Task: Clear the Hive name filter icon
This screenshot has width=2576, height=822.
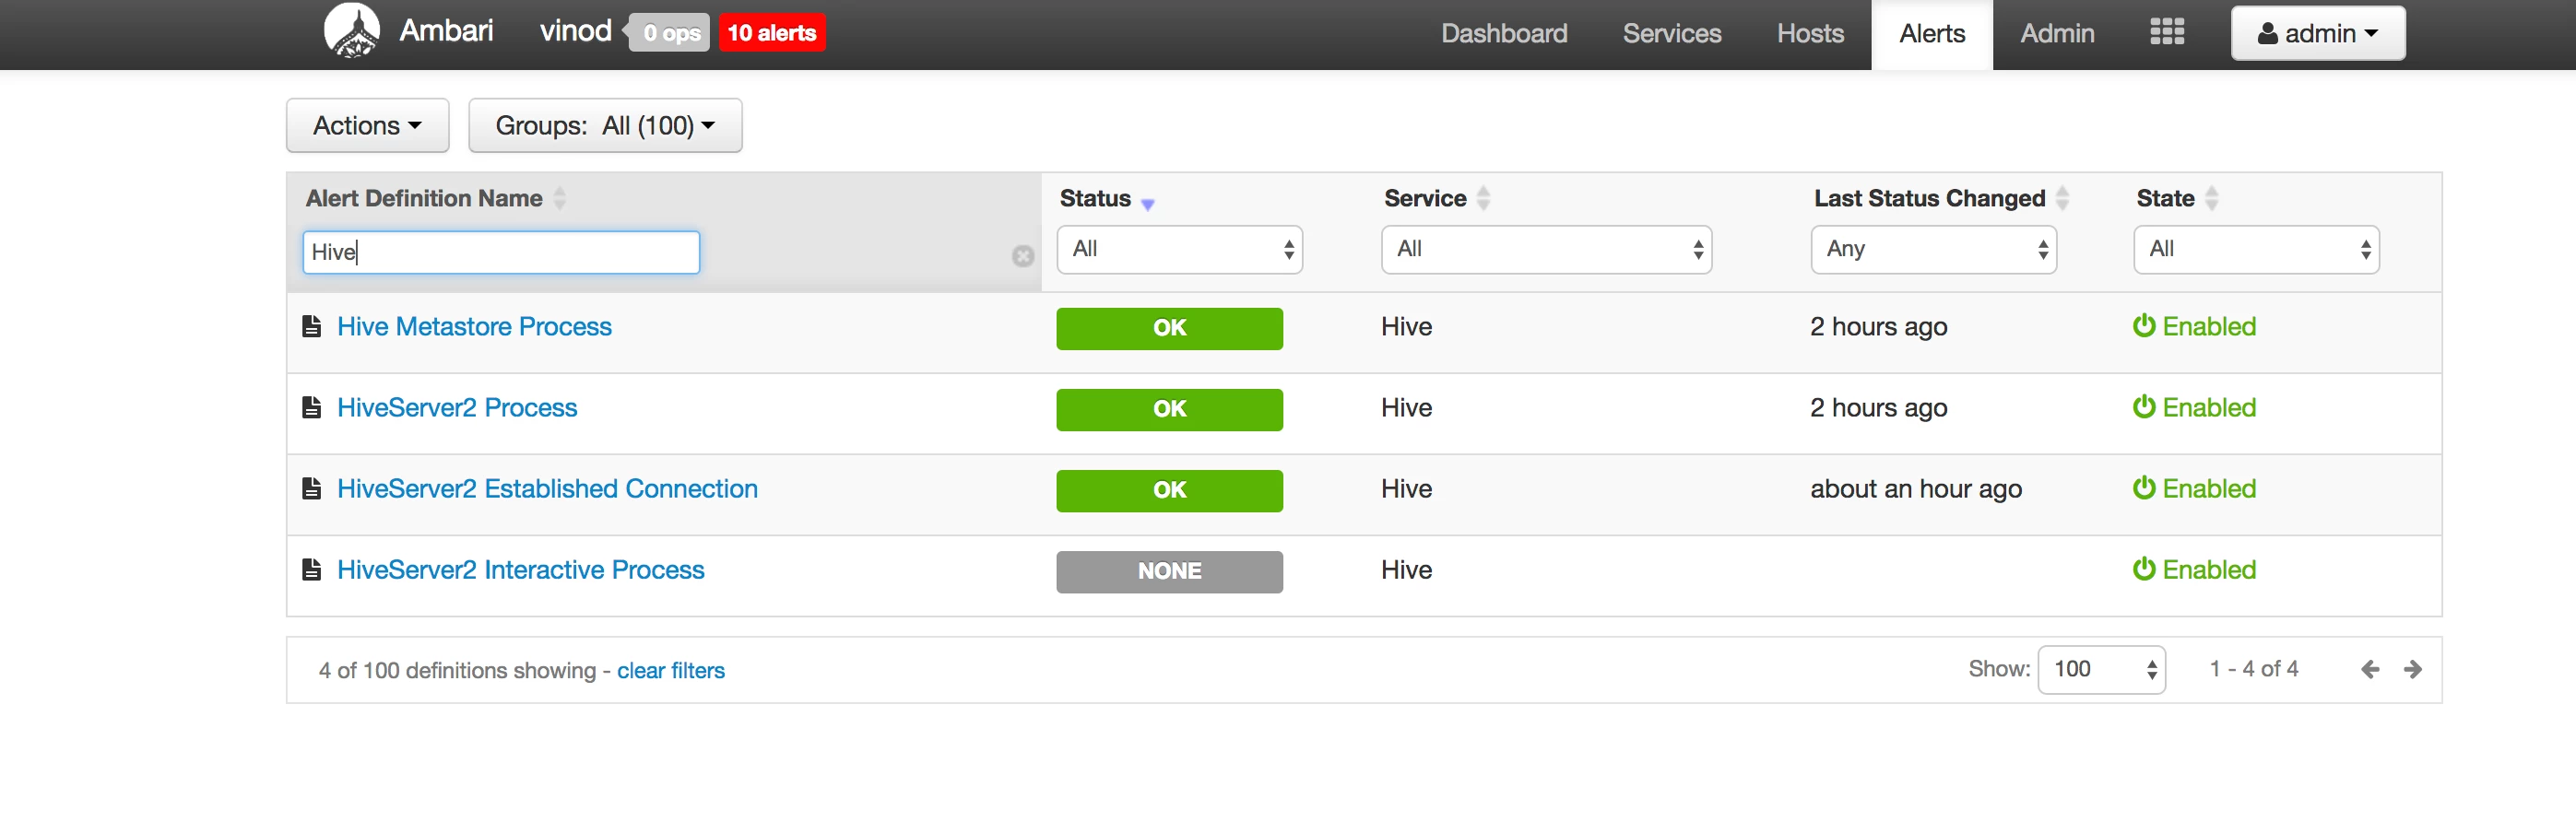Action: [1022, 256]
